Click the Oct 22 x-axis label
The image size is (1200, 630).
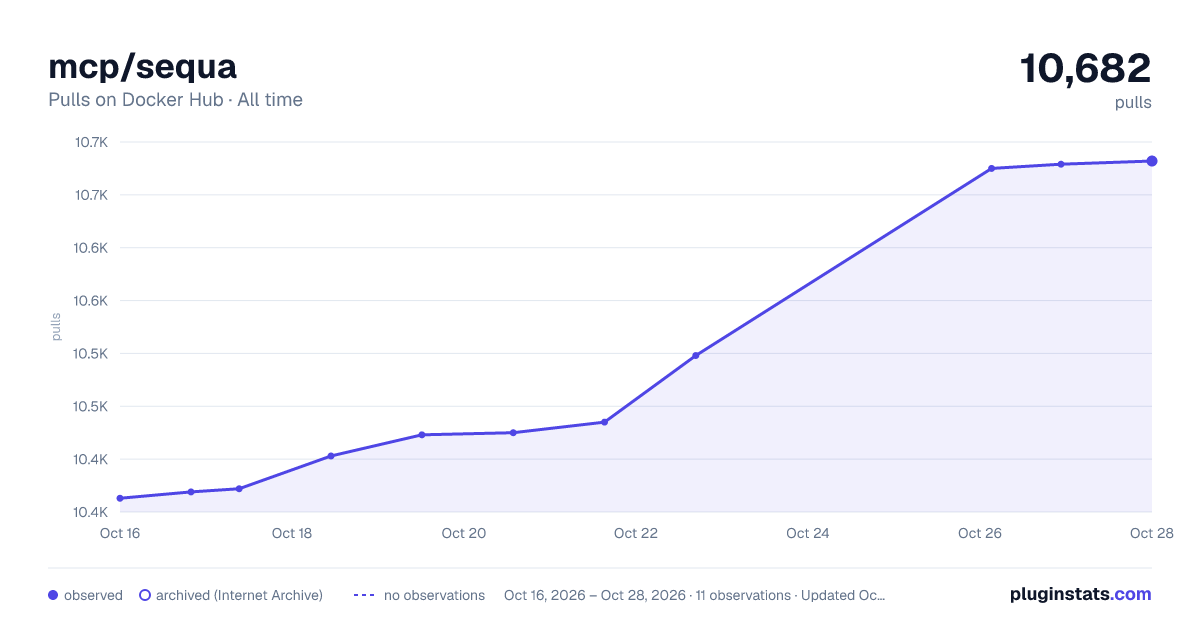(x=636, y=533)
